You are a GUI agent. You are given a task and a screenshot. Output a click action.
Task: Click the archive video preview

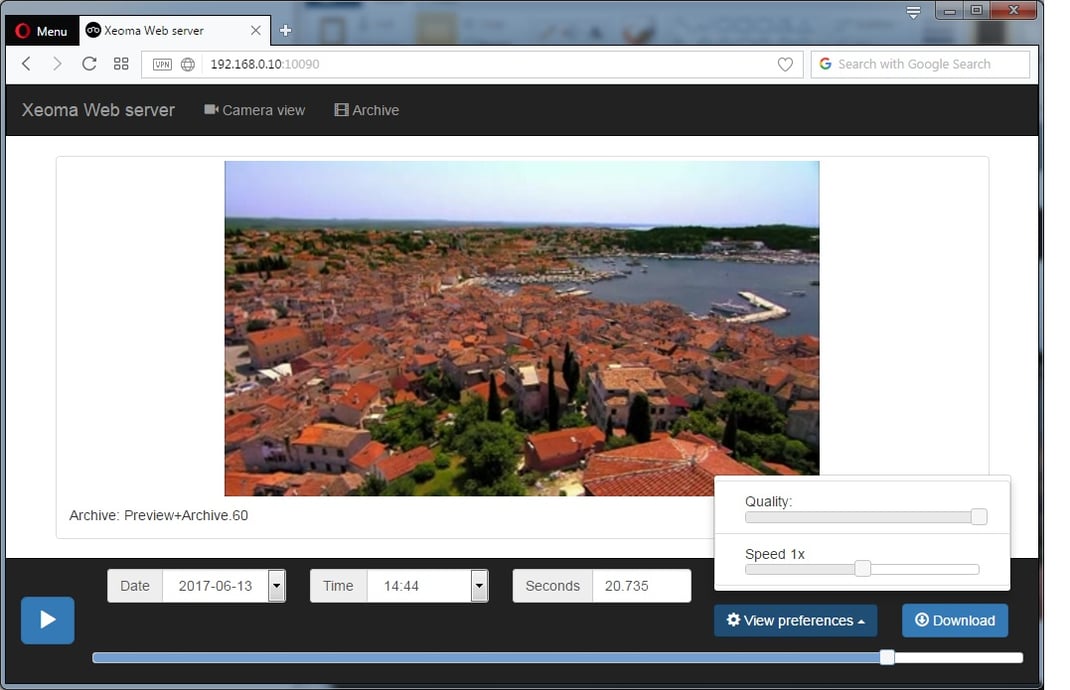click(522, 328)
